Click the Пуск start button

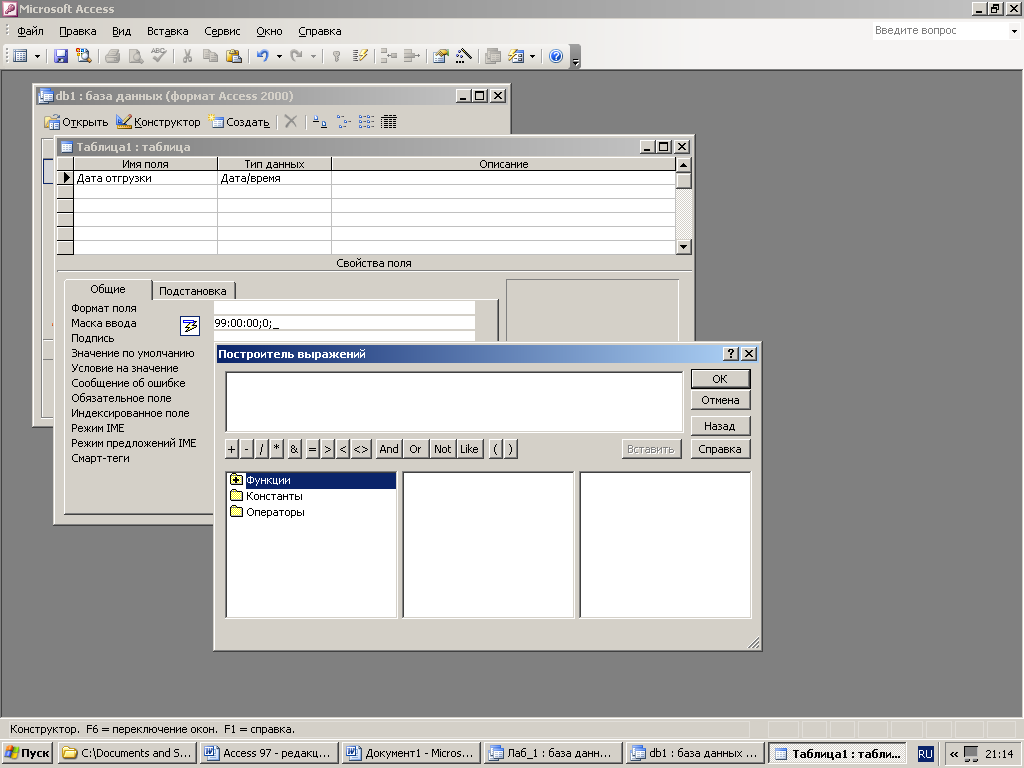pos(29,753)
